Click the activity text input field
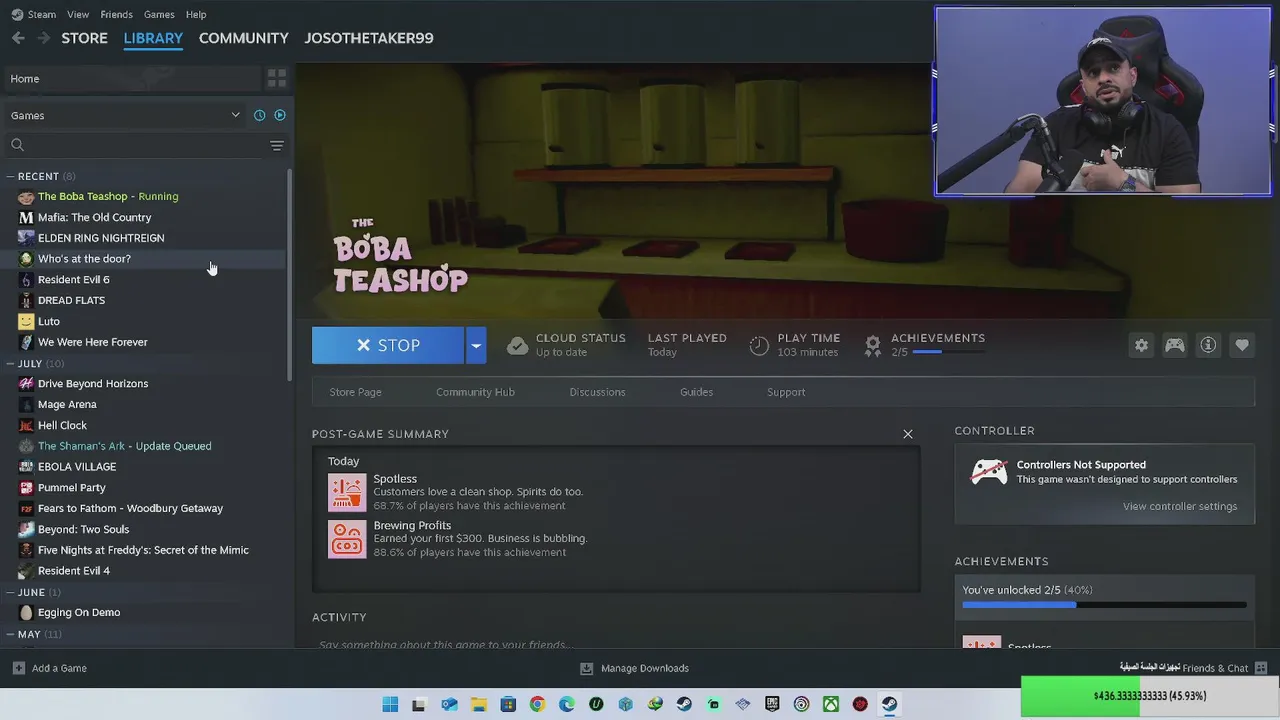 coord(615,644)
